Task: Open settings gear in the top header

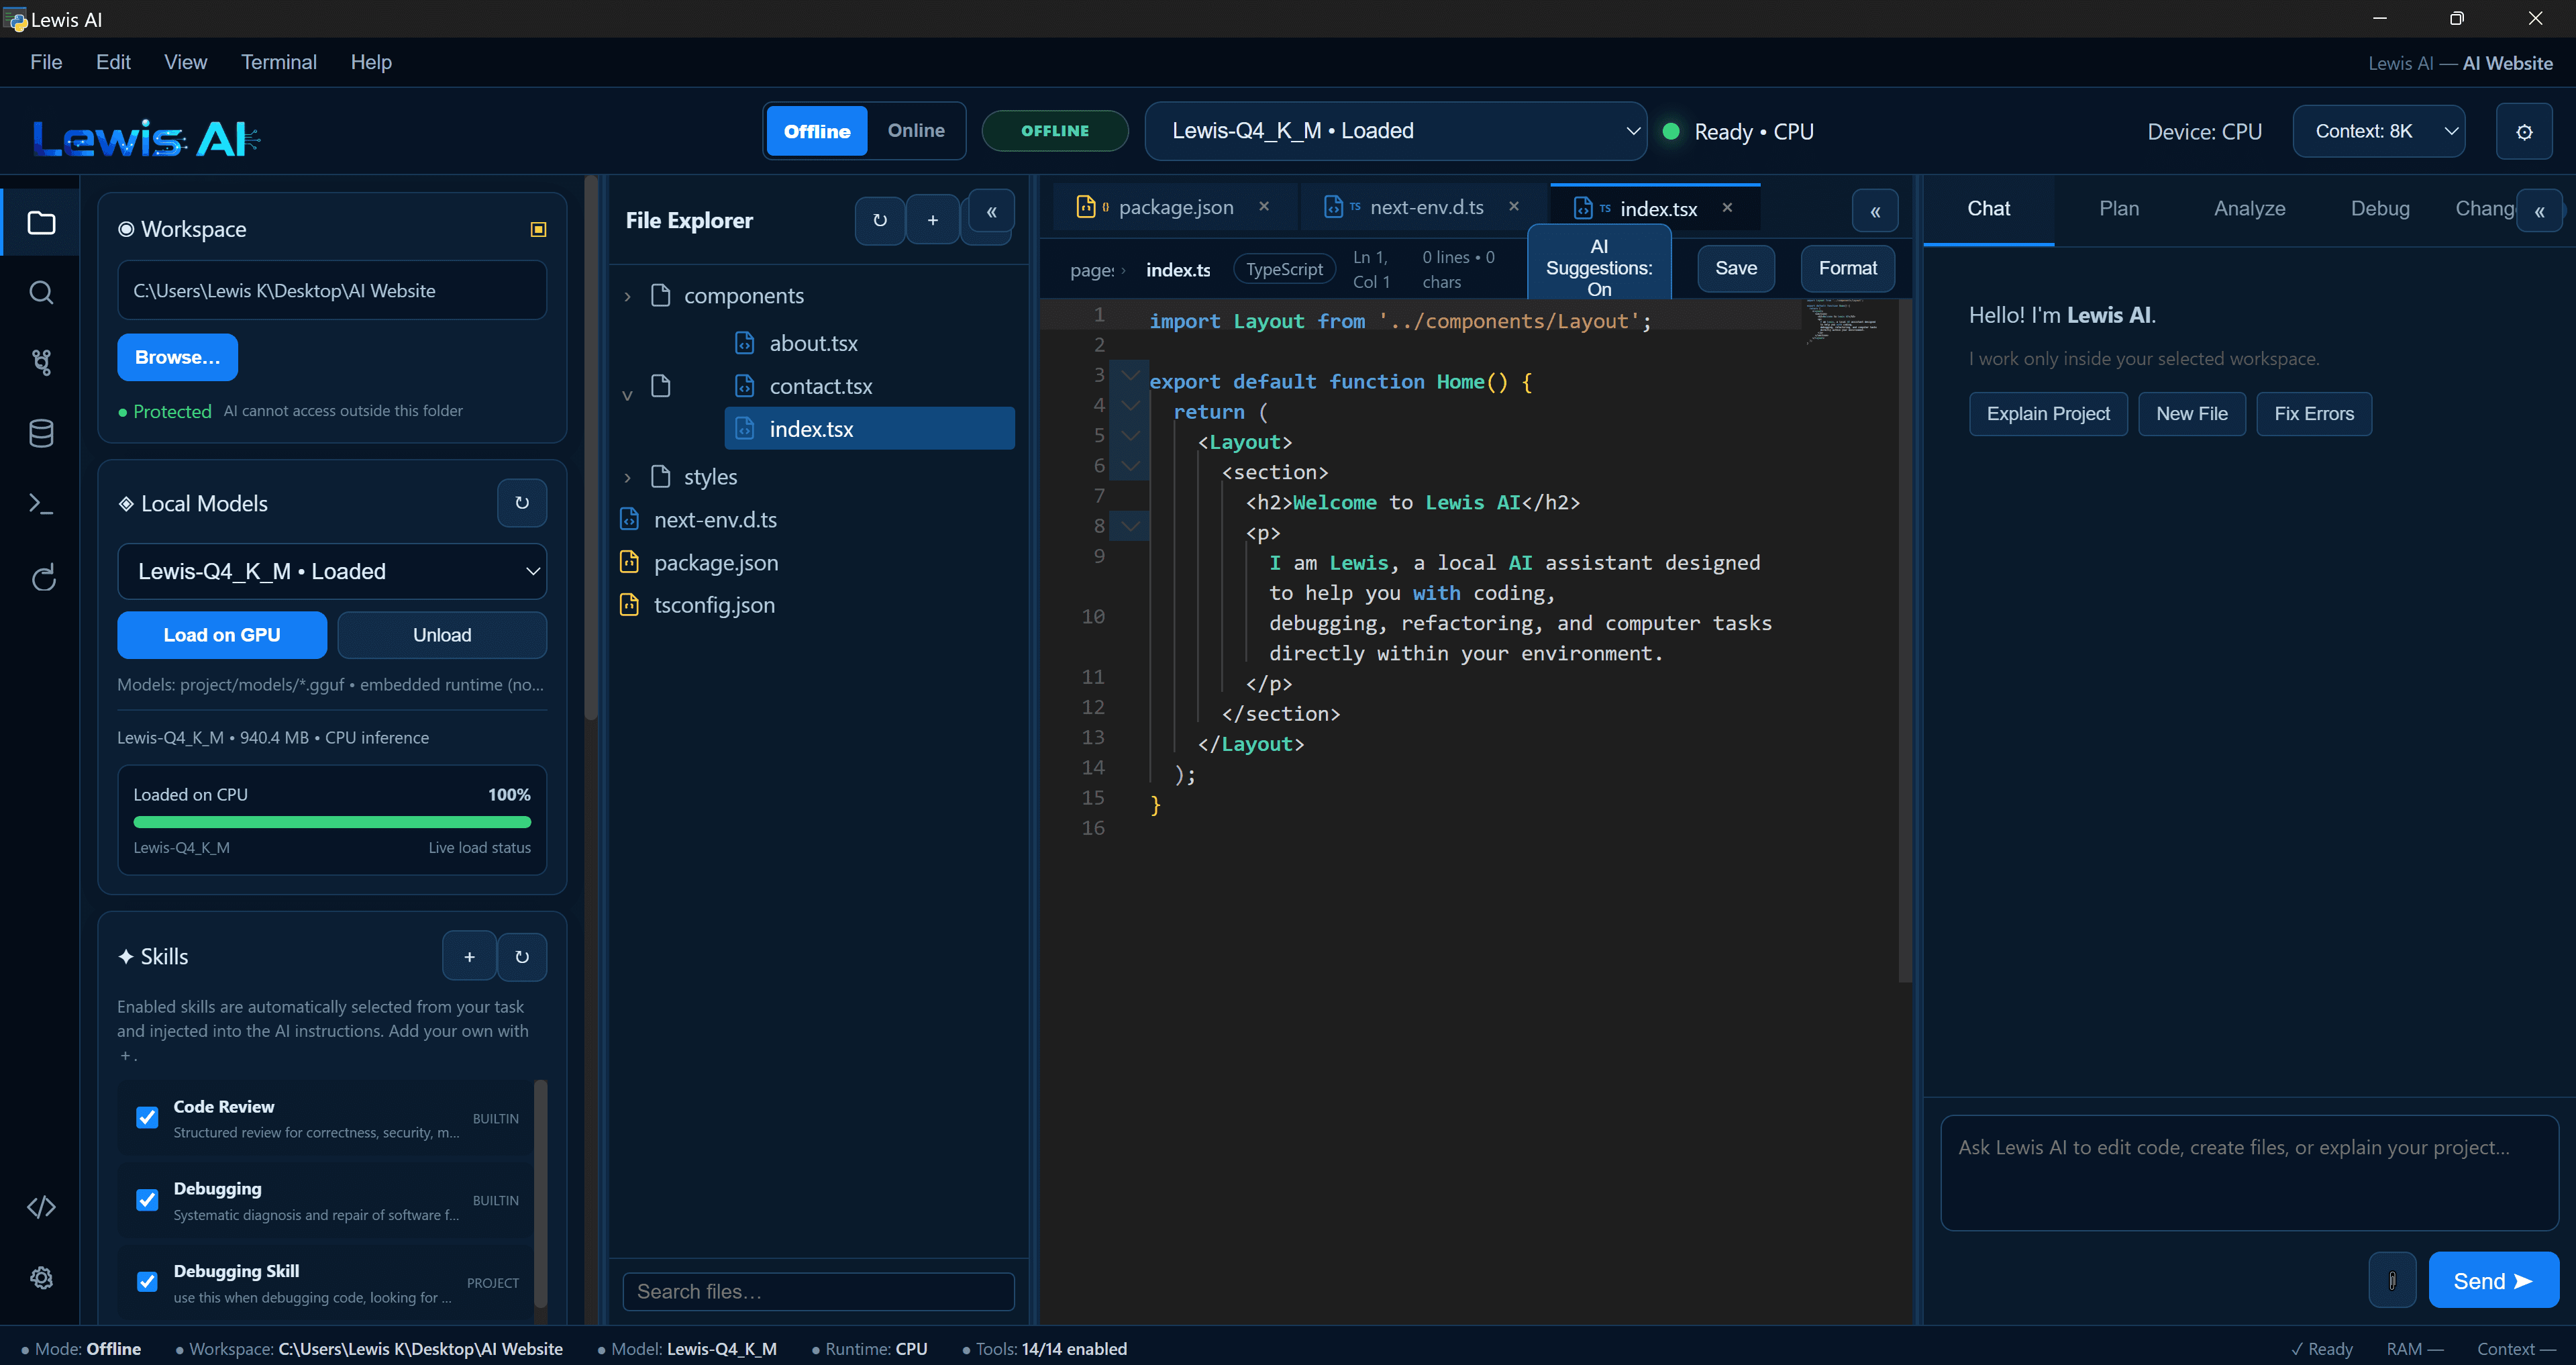Action: [2523, 131]
